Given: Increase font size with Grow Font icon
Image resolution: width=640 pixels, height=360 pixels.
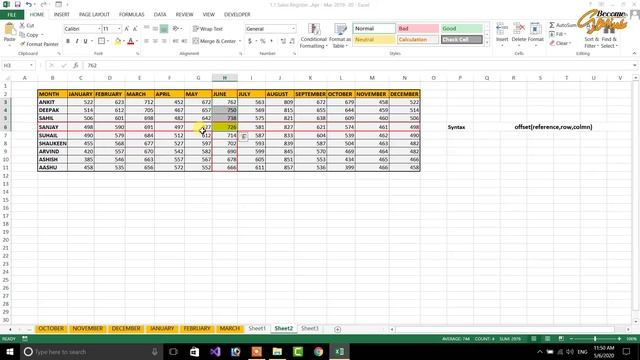Looking at the screenshot, I should point(127,29).
